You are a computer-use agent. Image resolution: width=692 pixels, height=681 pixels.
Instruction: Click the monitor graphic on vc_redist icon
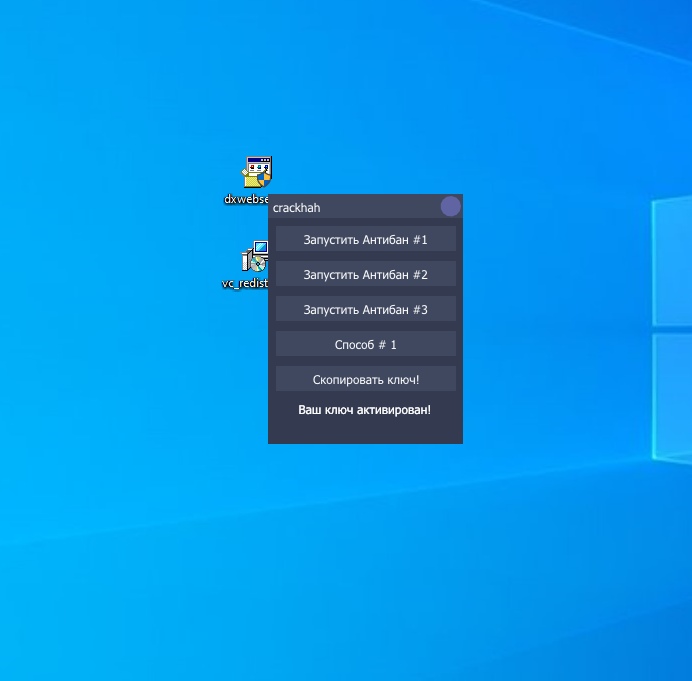(x=261, y=247)
